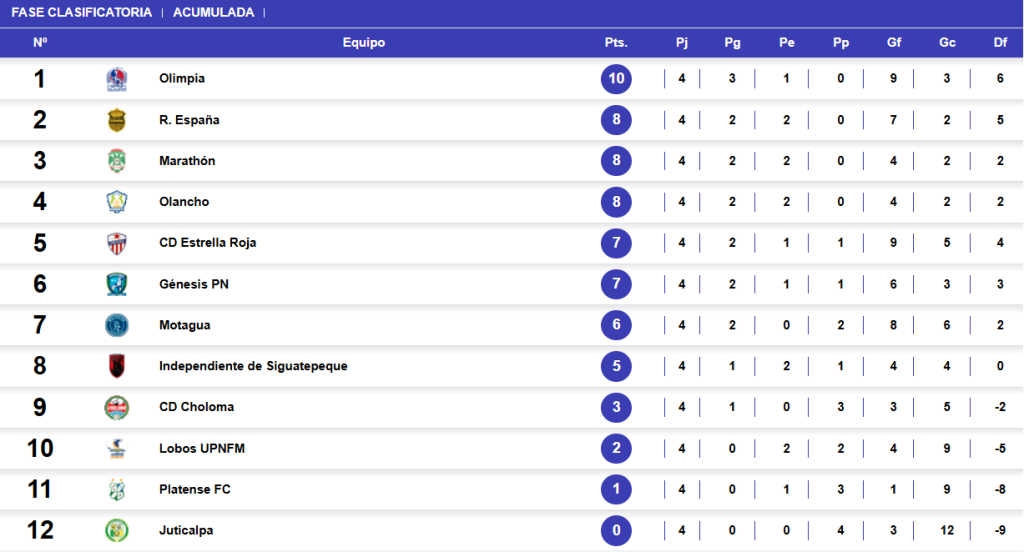Image resolution: width=1024 pixels, height=552 pixels.
Task: Click the Motagua team crest
Action: click(116, 325)
